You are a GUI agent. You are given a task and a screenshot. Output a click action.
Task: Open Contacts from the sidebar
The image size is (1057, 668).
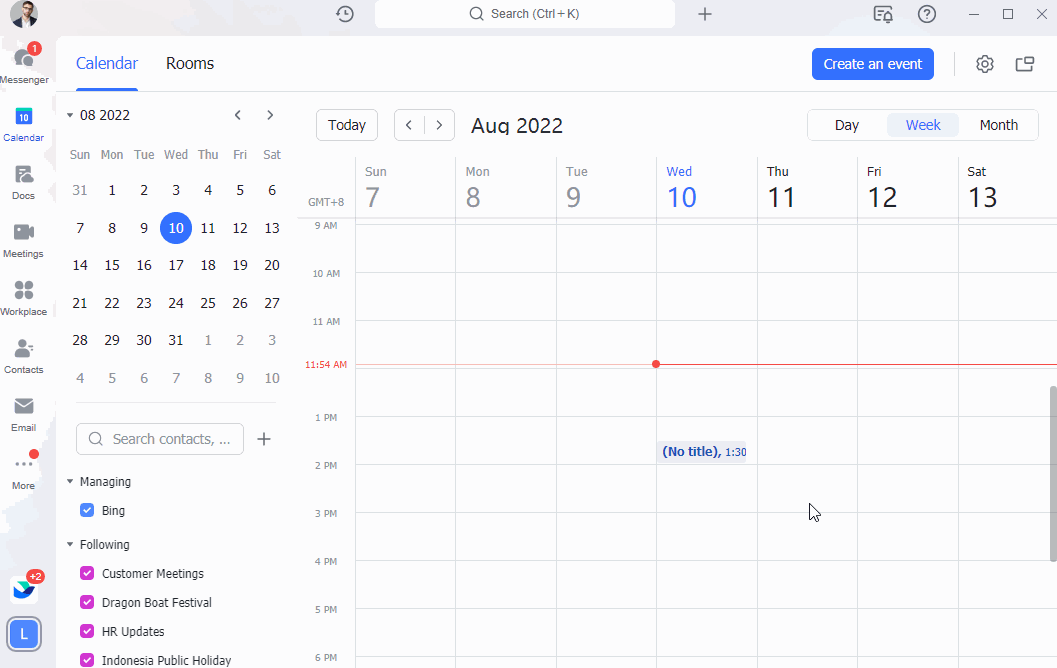[24, 354]
